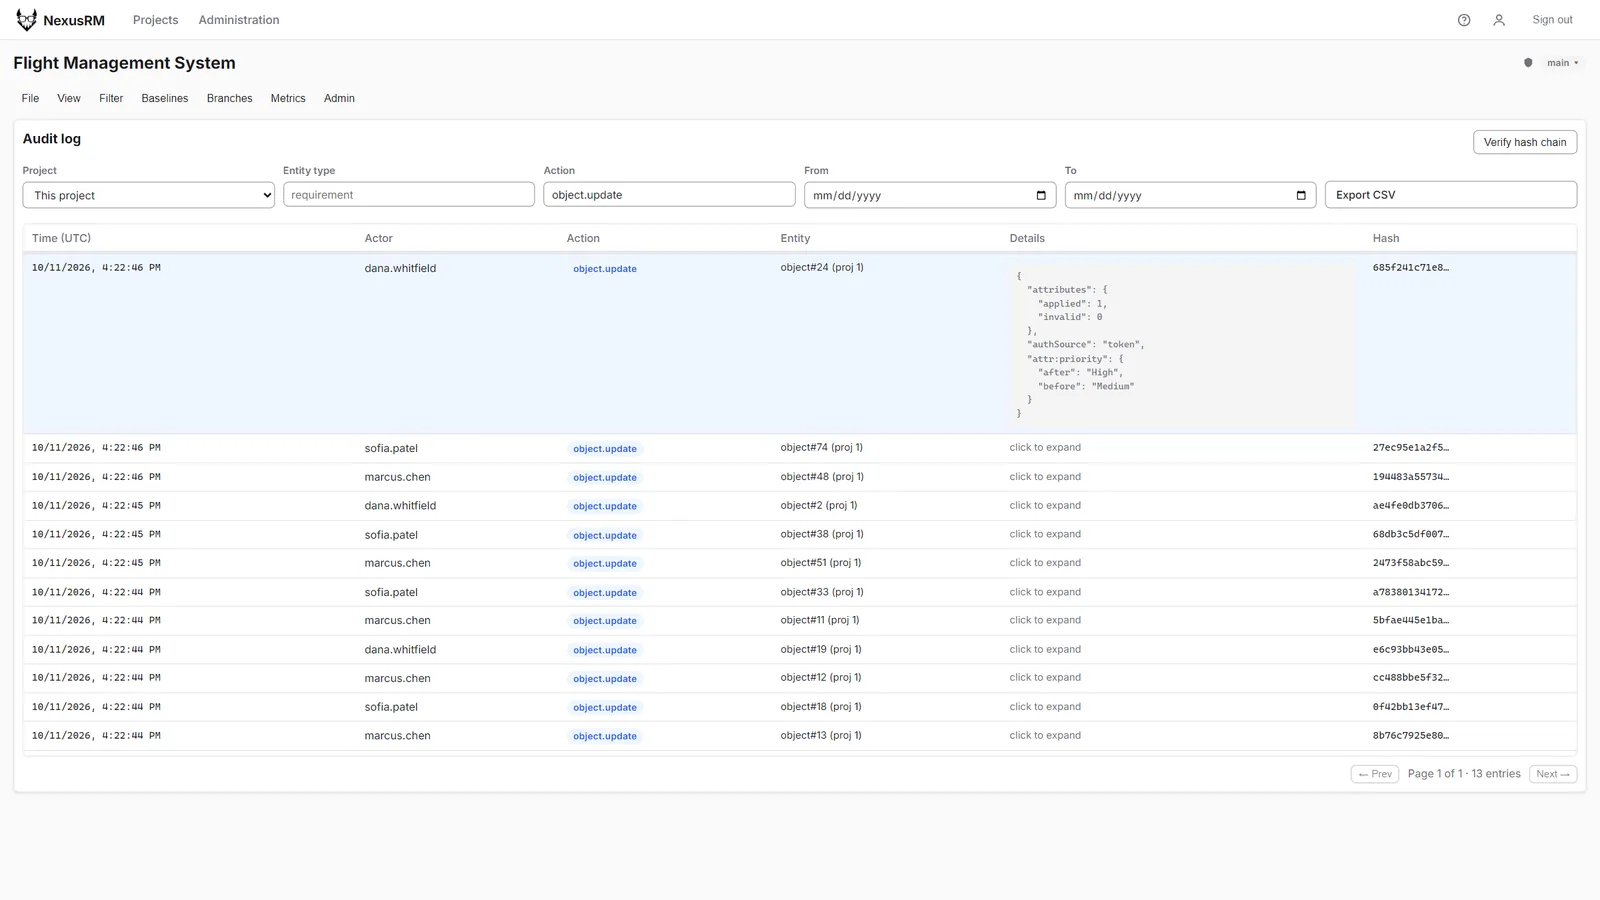Click the Actor column header
The height and width of the screenshot is (900, 1600).
click(x=379, y=238)
